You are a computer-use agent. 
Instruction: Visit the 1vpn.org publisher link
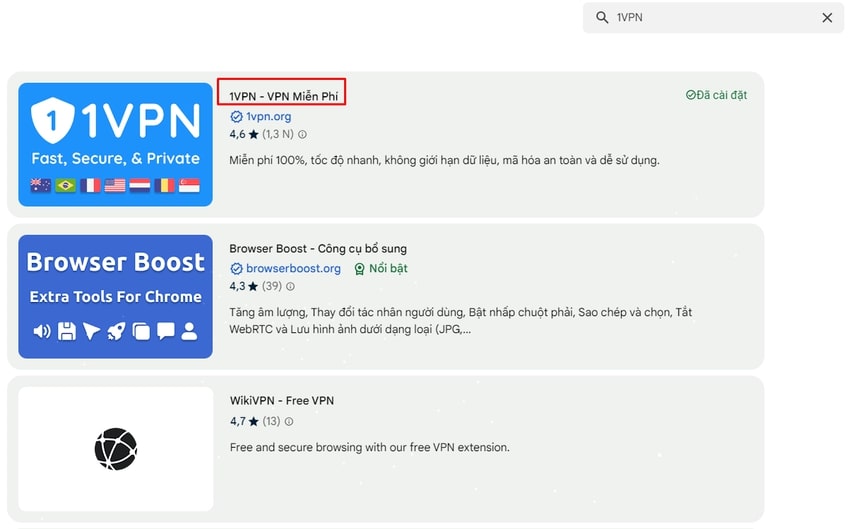(268, 116)
